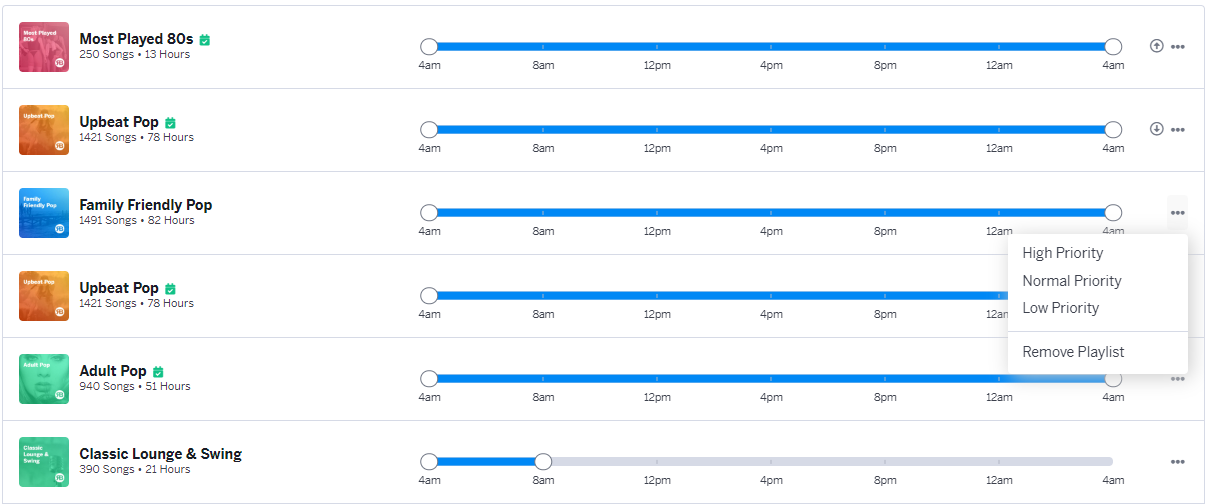The width and height of the screenshot is (1205, 504).
Task: Click the up-arrow priority icon on Most Played 80s
Action: coord(1157,46)
